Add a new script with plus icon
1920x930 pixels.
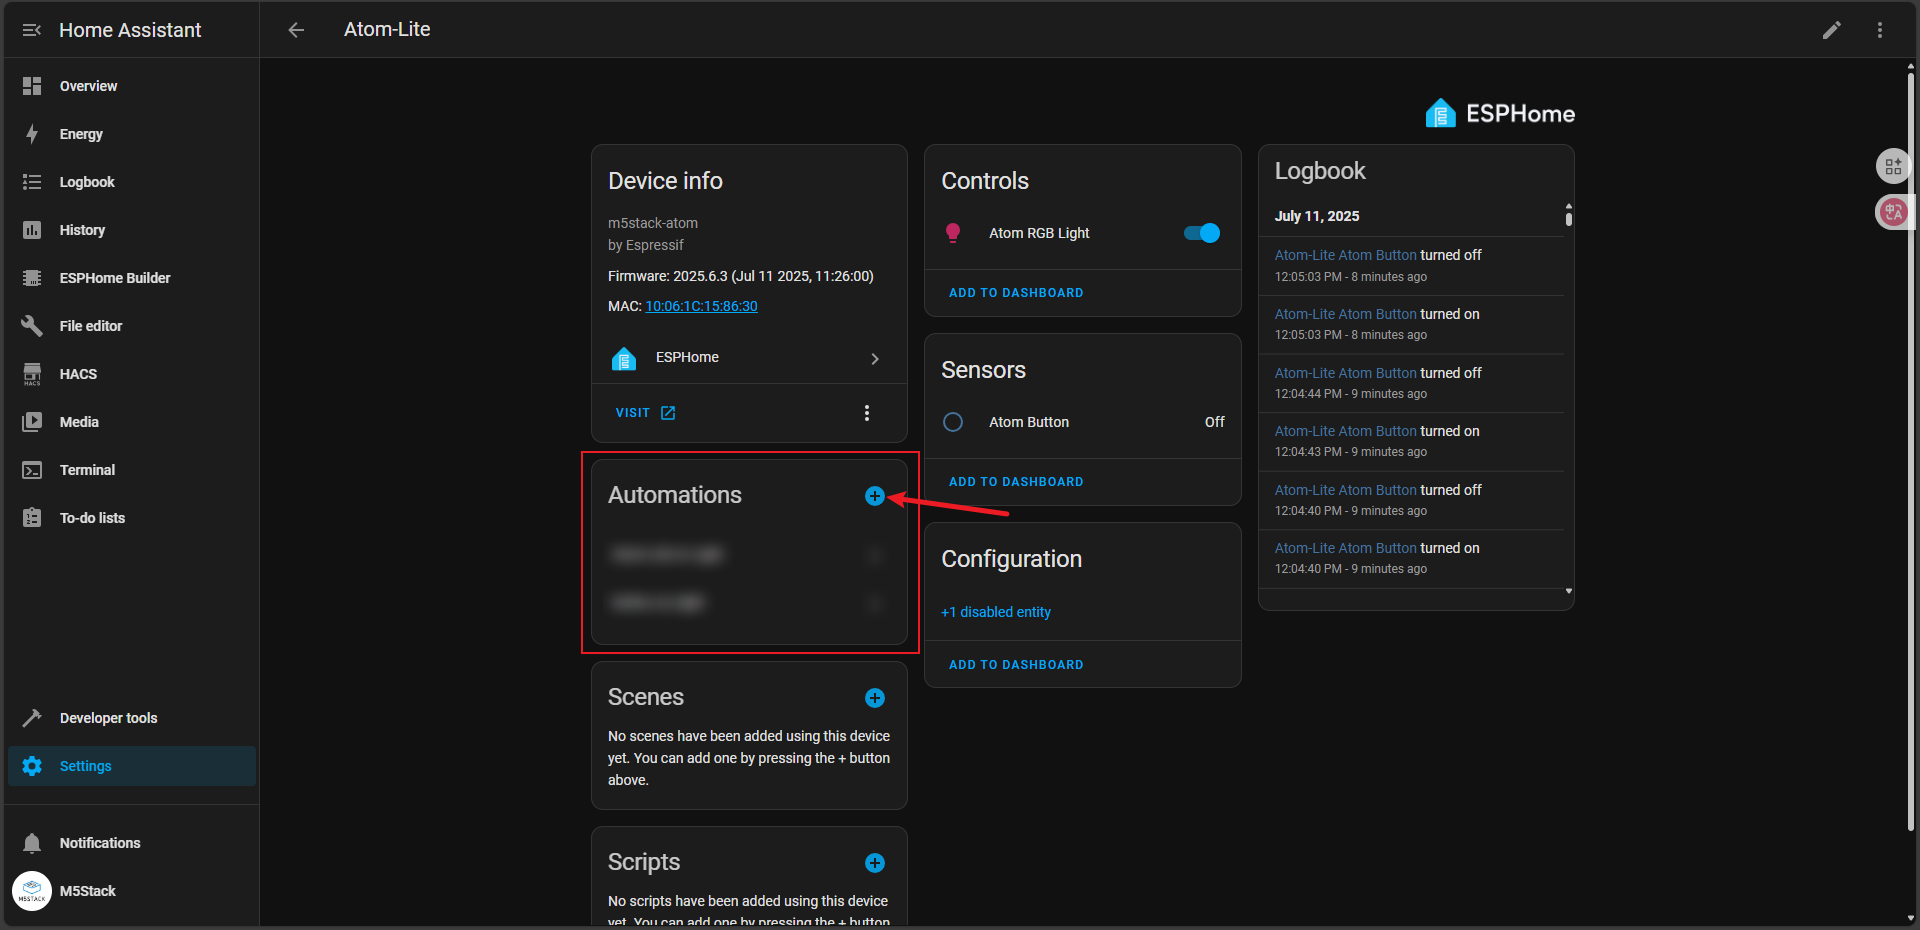tap(875, 863)
